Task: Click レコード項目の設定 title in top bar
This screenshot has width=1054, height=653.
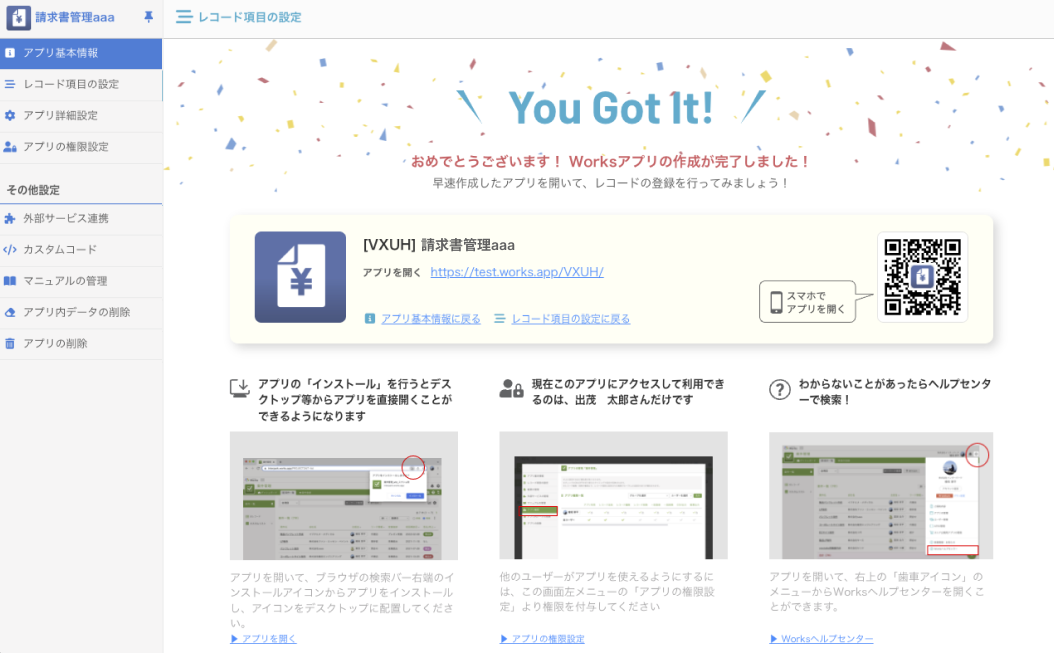Action: 249,17
